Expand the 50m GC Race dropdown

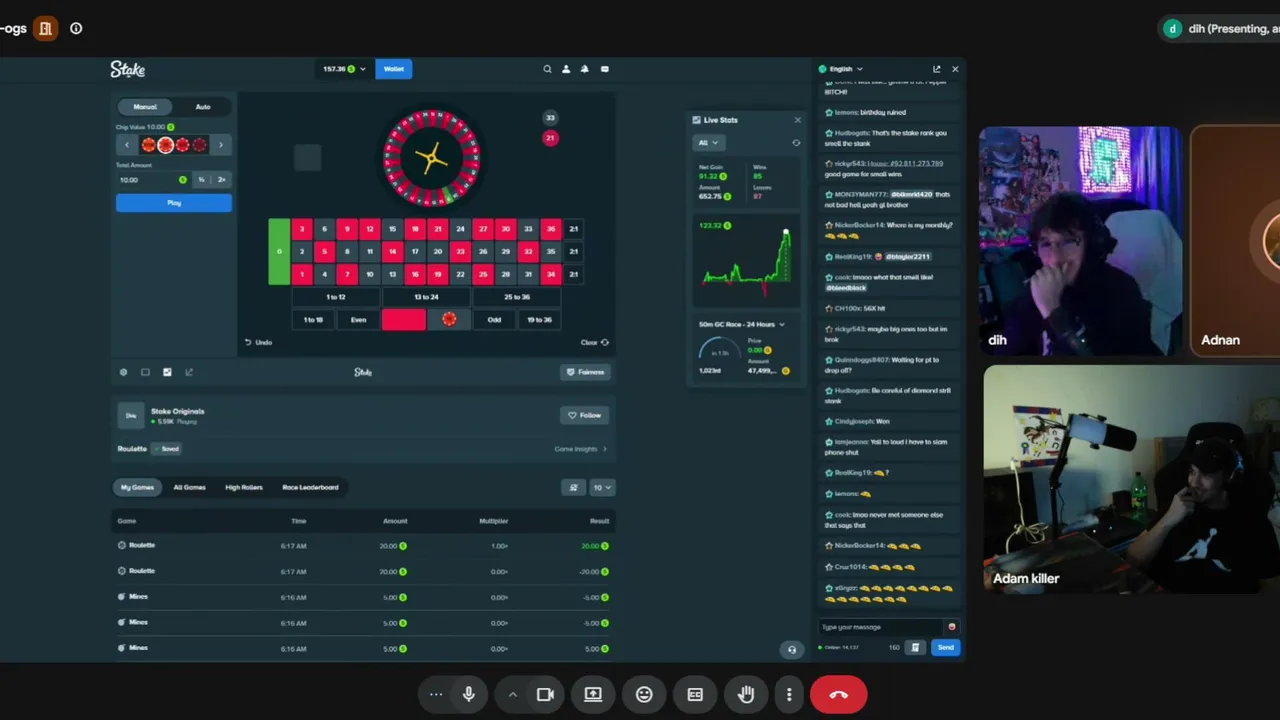coord(741,325)
